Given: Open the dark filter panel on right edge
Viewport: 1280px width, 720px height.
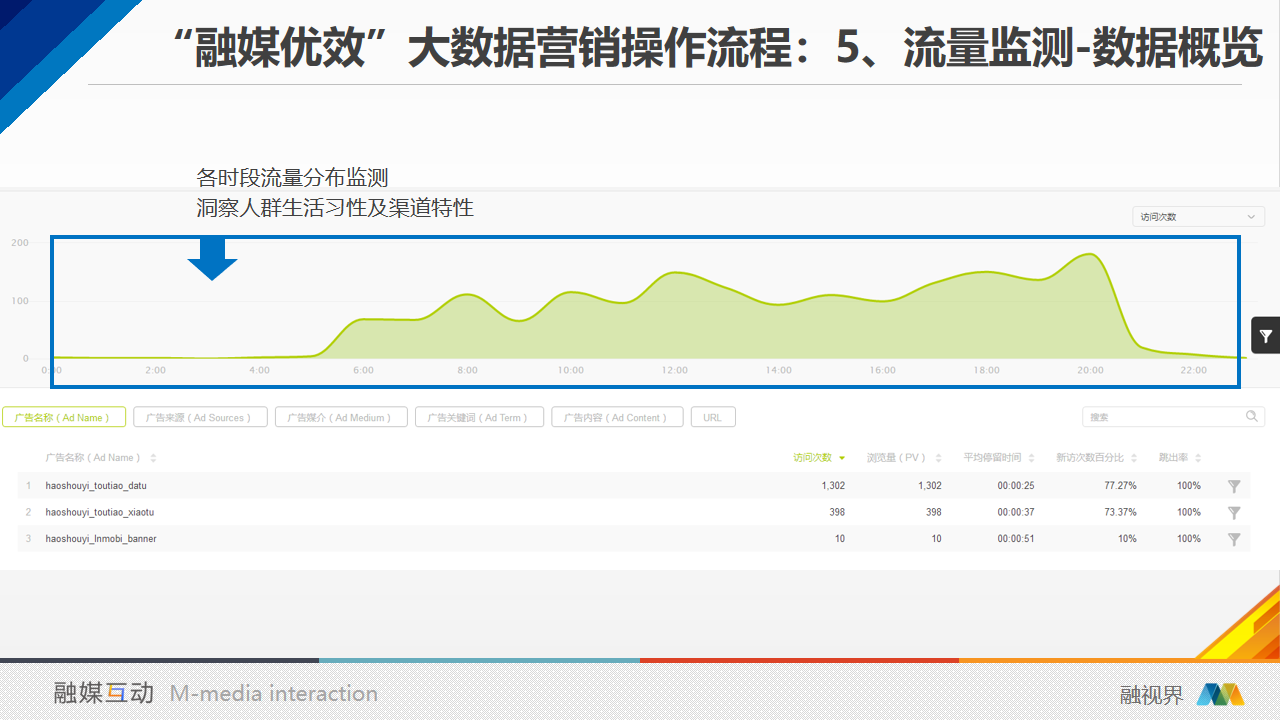Looking at the screenshot, I should (1265, 336).
